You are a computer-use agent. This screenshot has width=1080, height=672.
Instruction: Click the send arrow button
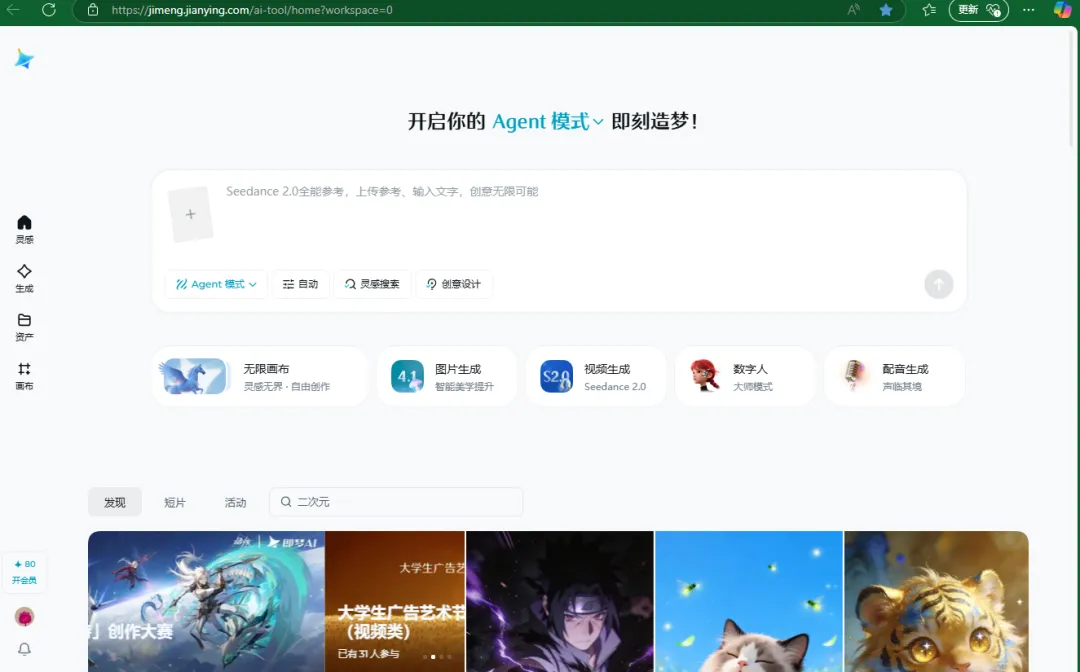pos(938,284)
